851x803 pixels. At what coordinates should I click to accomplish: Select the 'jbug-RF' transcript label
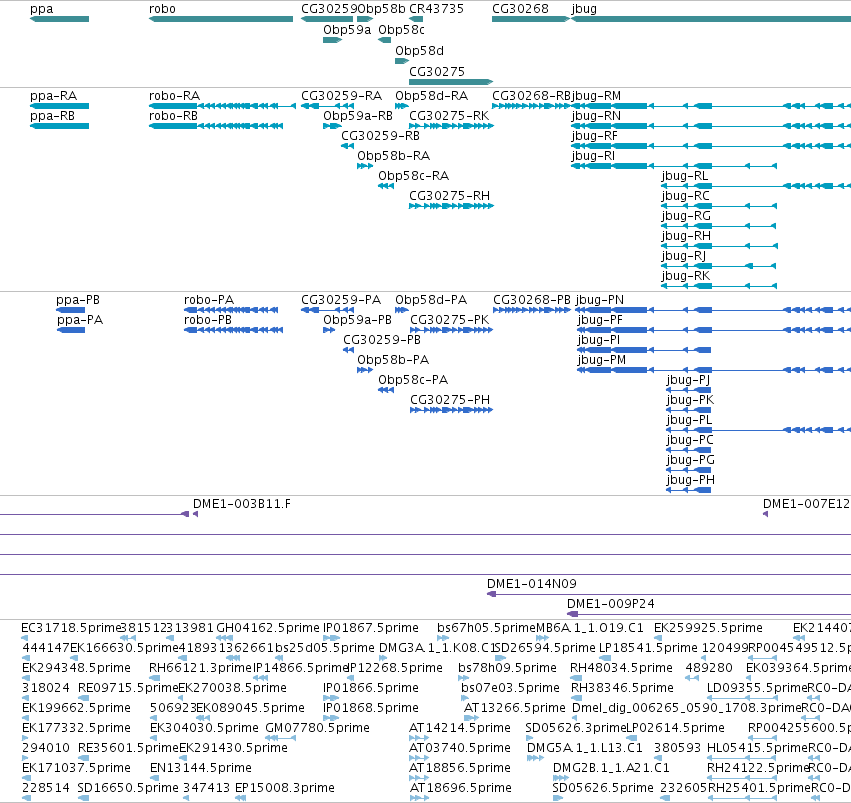594,136
